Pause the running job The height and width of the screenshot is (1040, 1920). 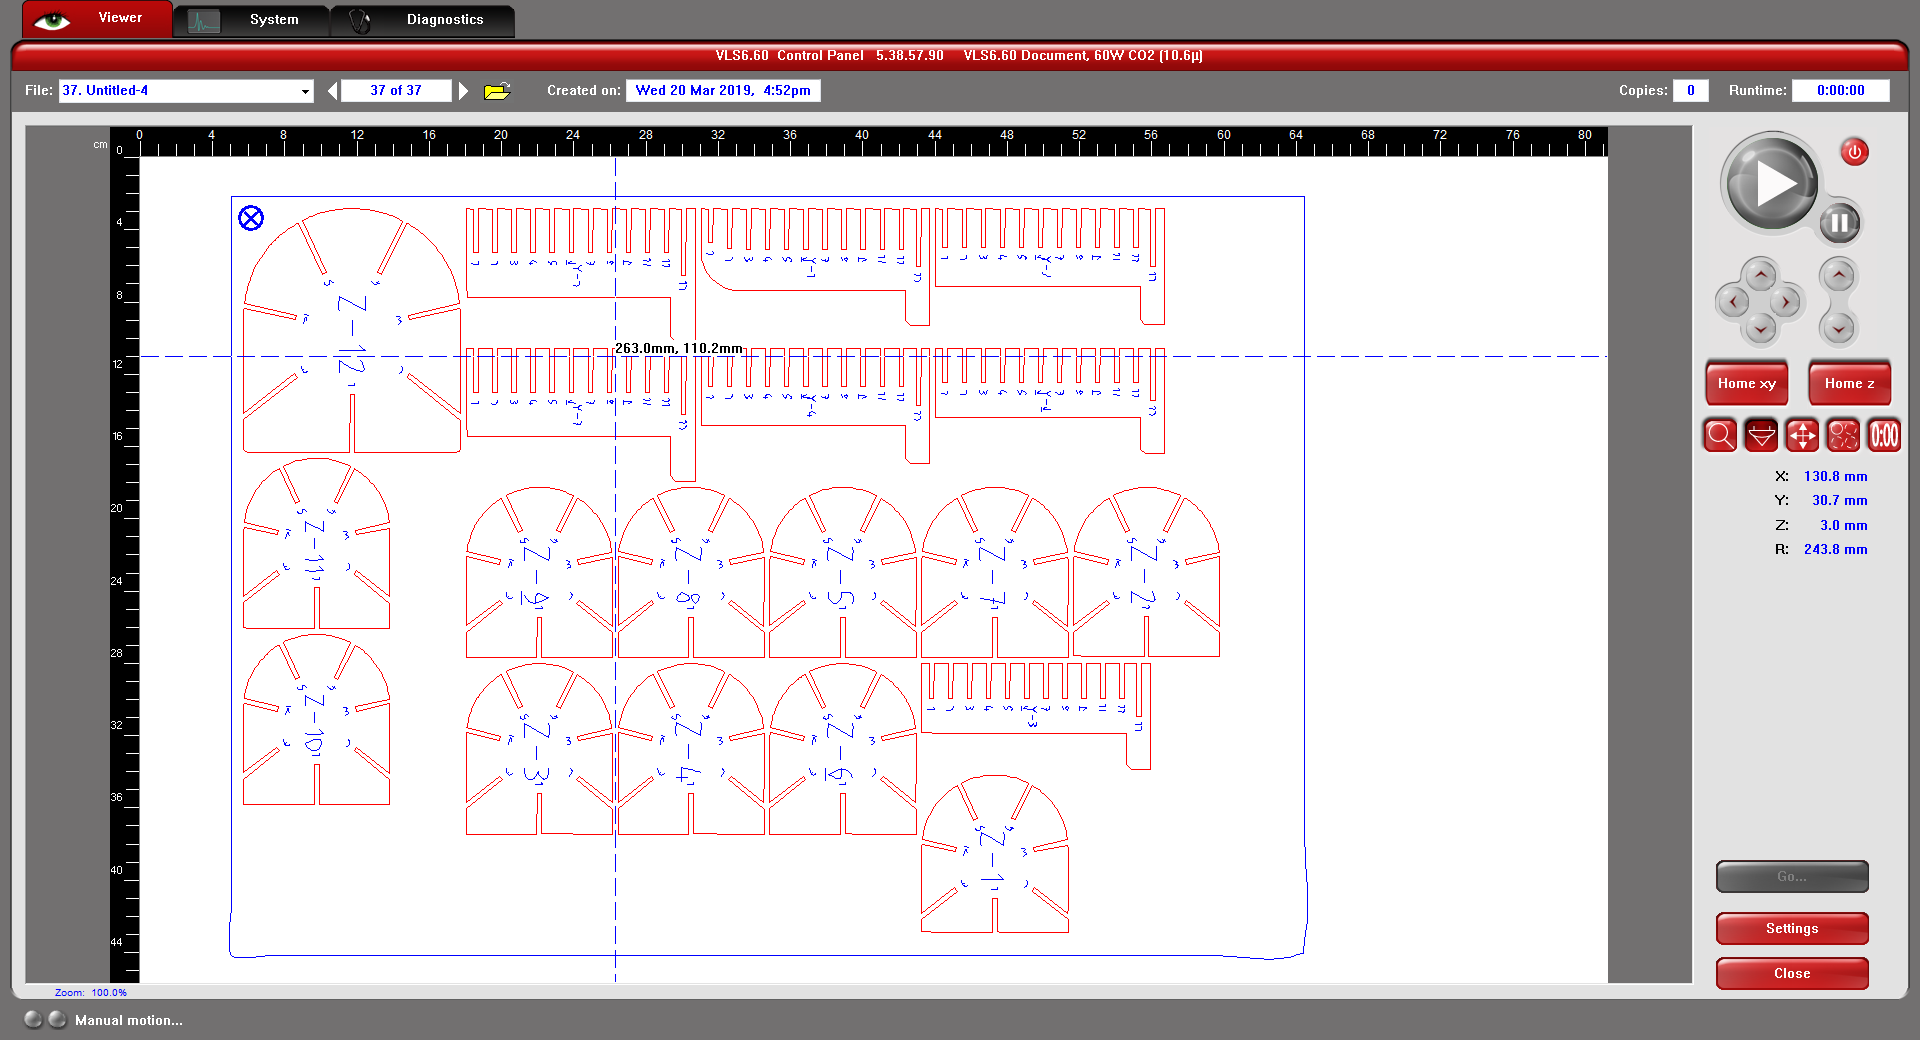1839,223
